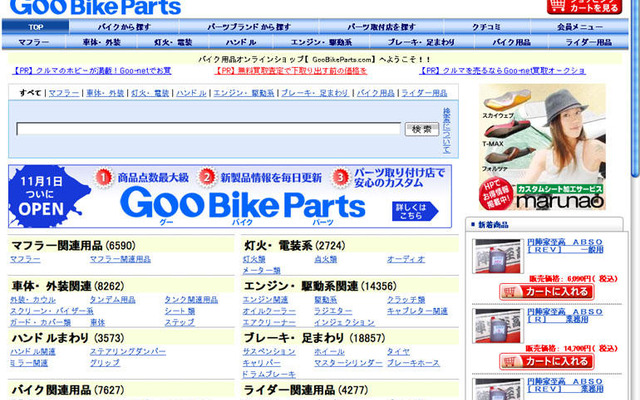This screenshot has height=400, width=640.
Task: Click the 11月1日 OPEN splash badge
Action: click(x=47, y=197)
